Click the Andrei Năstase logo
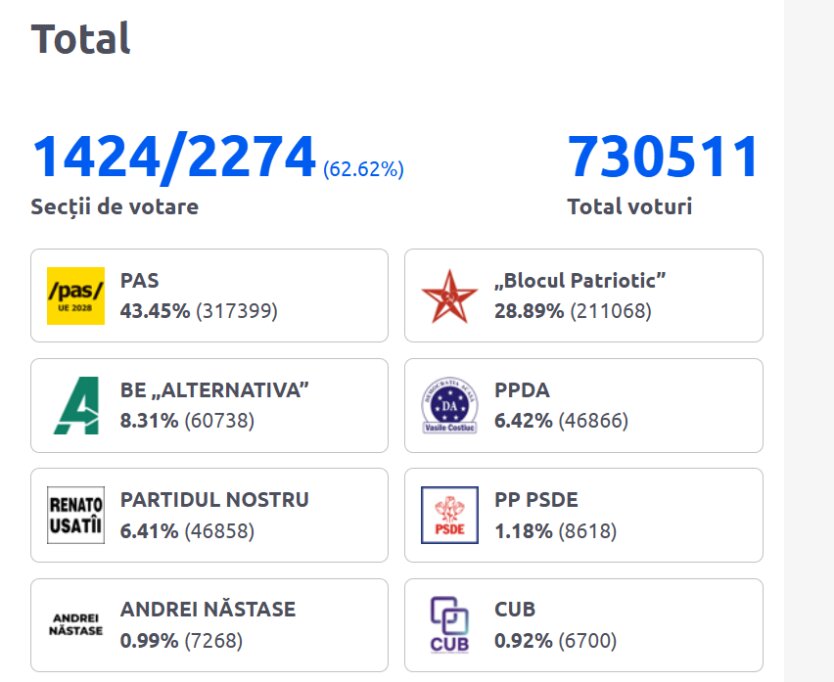Screen dimensions: 834x682 pyautogui.click(x=76, y=625)
